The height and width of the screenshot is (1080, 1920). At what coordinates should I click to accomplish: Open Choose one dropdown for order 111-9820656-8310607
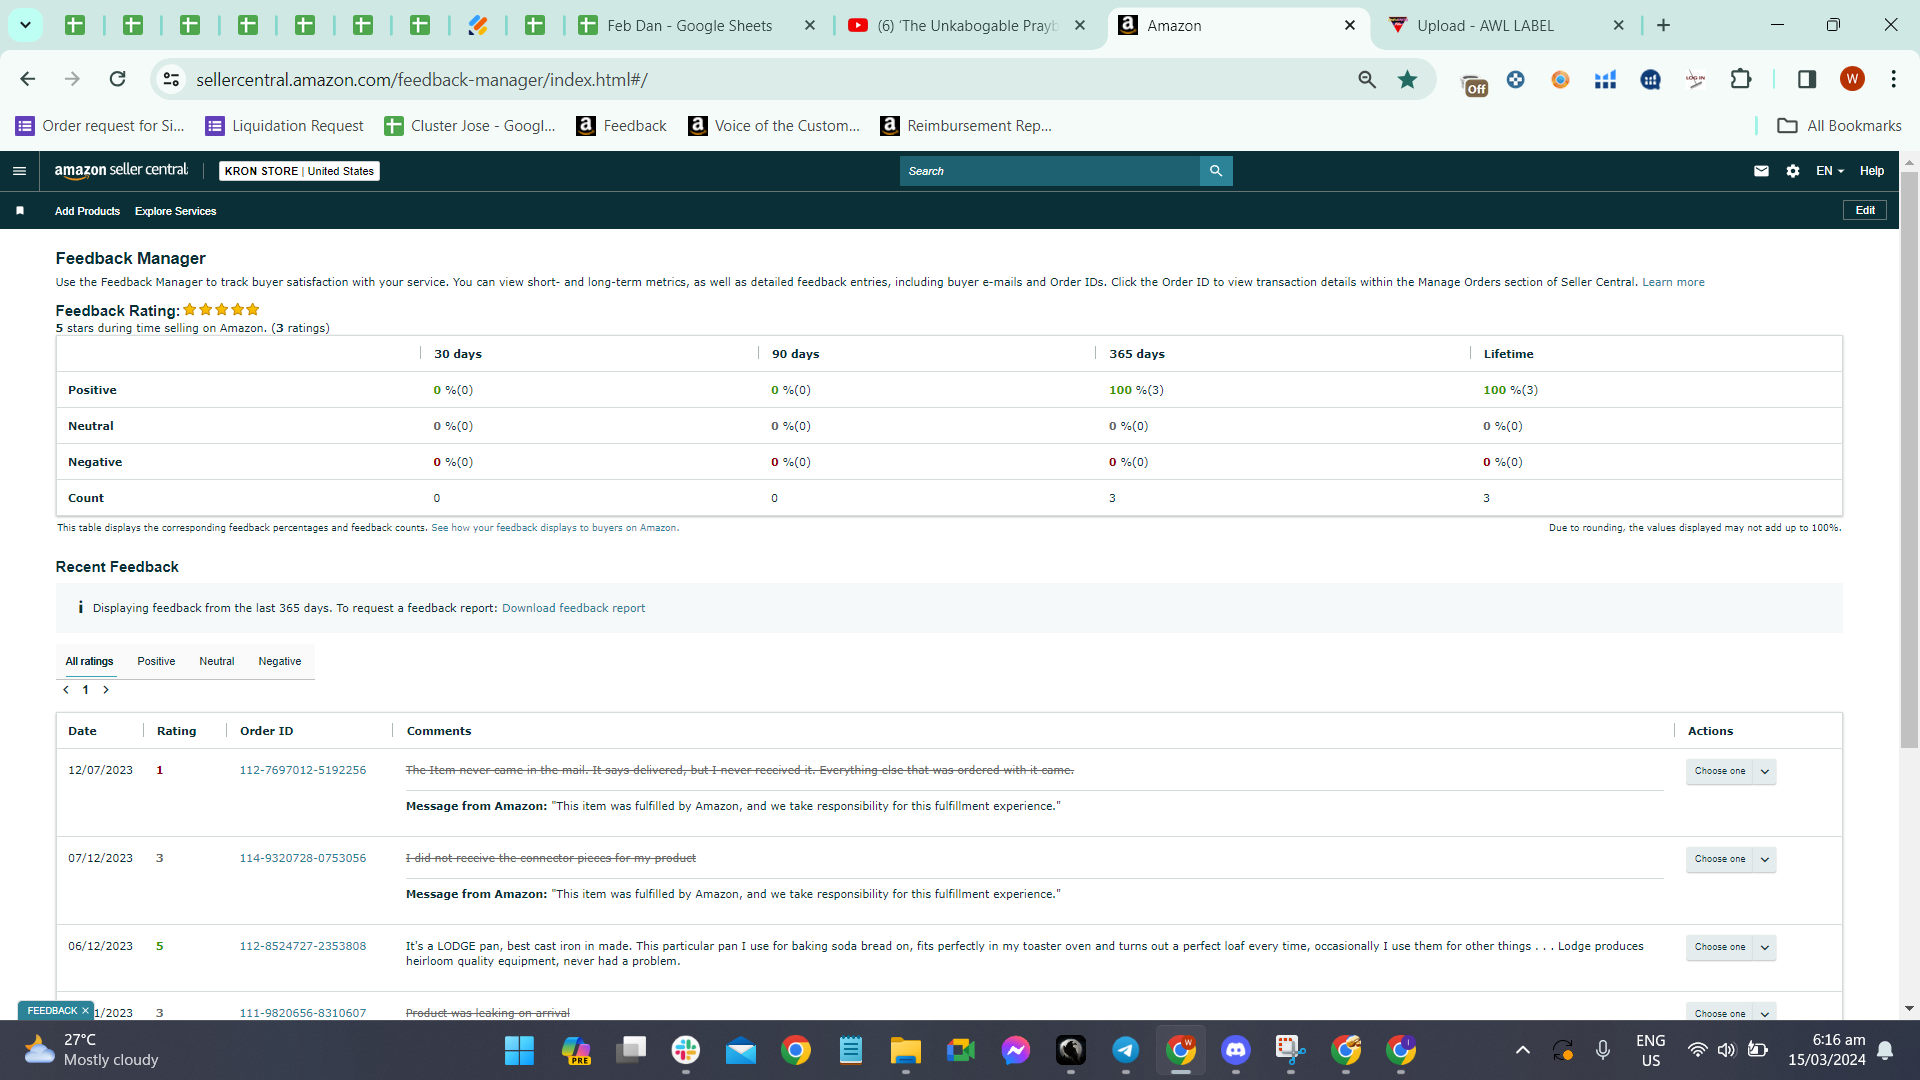[1730, 1012]
